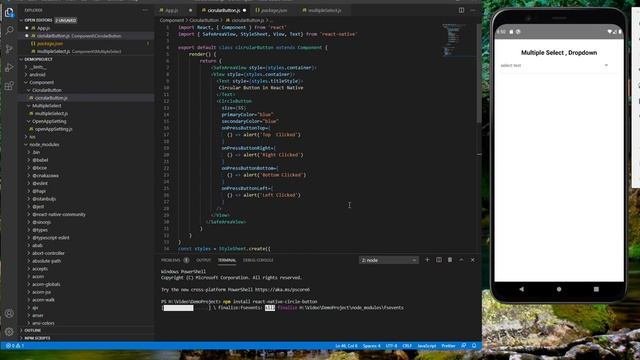Open the Search view in activity bar
The image size is (640, 360).
tap(9, 31)
